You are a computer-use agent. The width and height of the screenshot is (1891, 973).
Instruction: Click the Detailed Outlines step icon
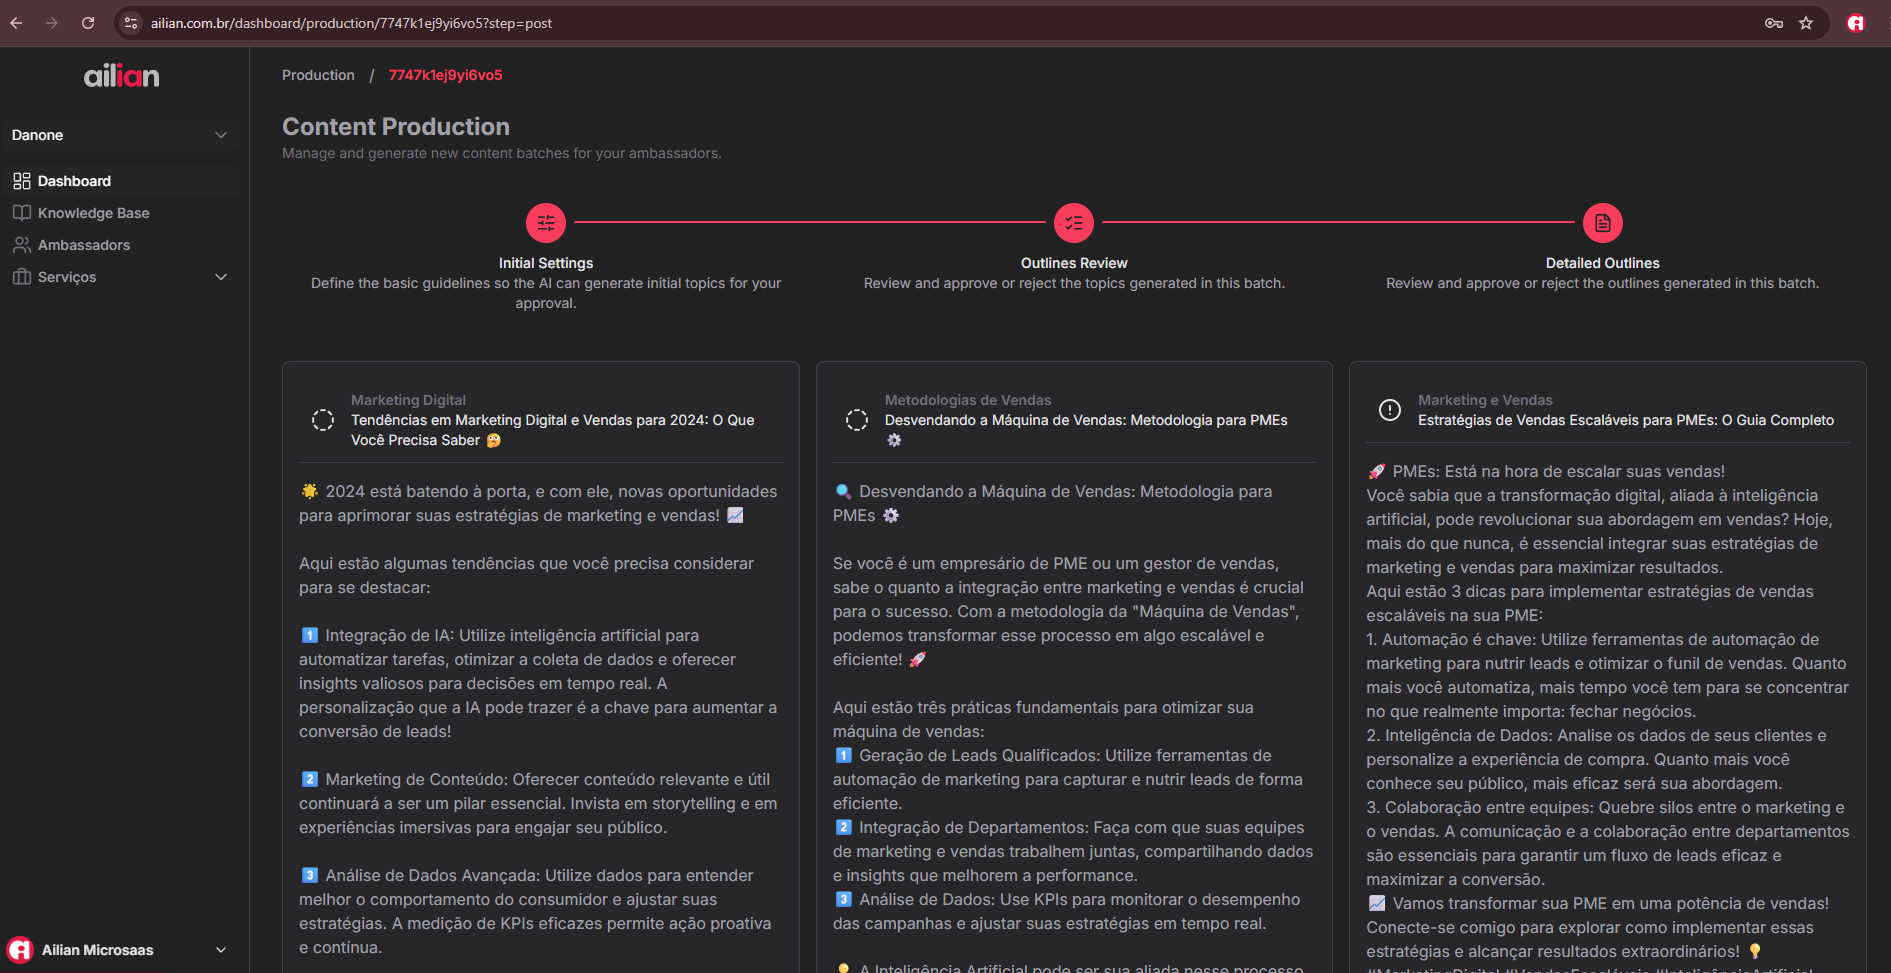(1602, 222)
